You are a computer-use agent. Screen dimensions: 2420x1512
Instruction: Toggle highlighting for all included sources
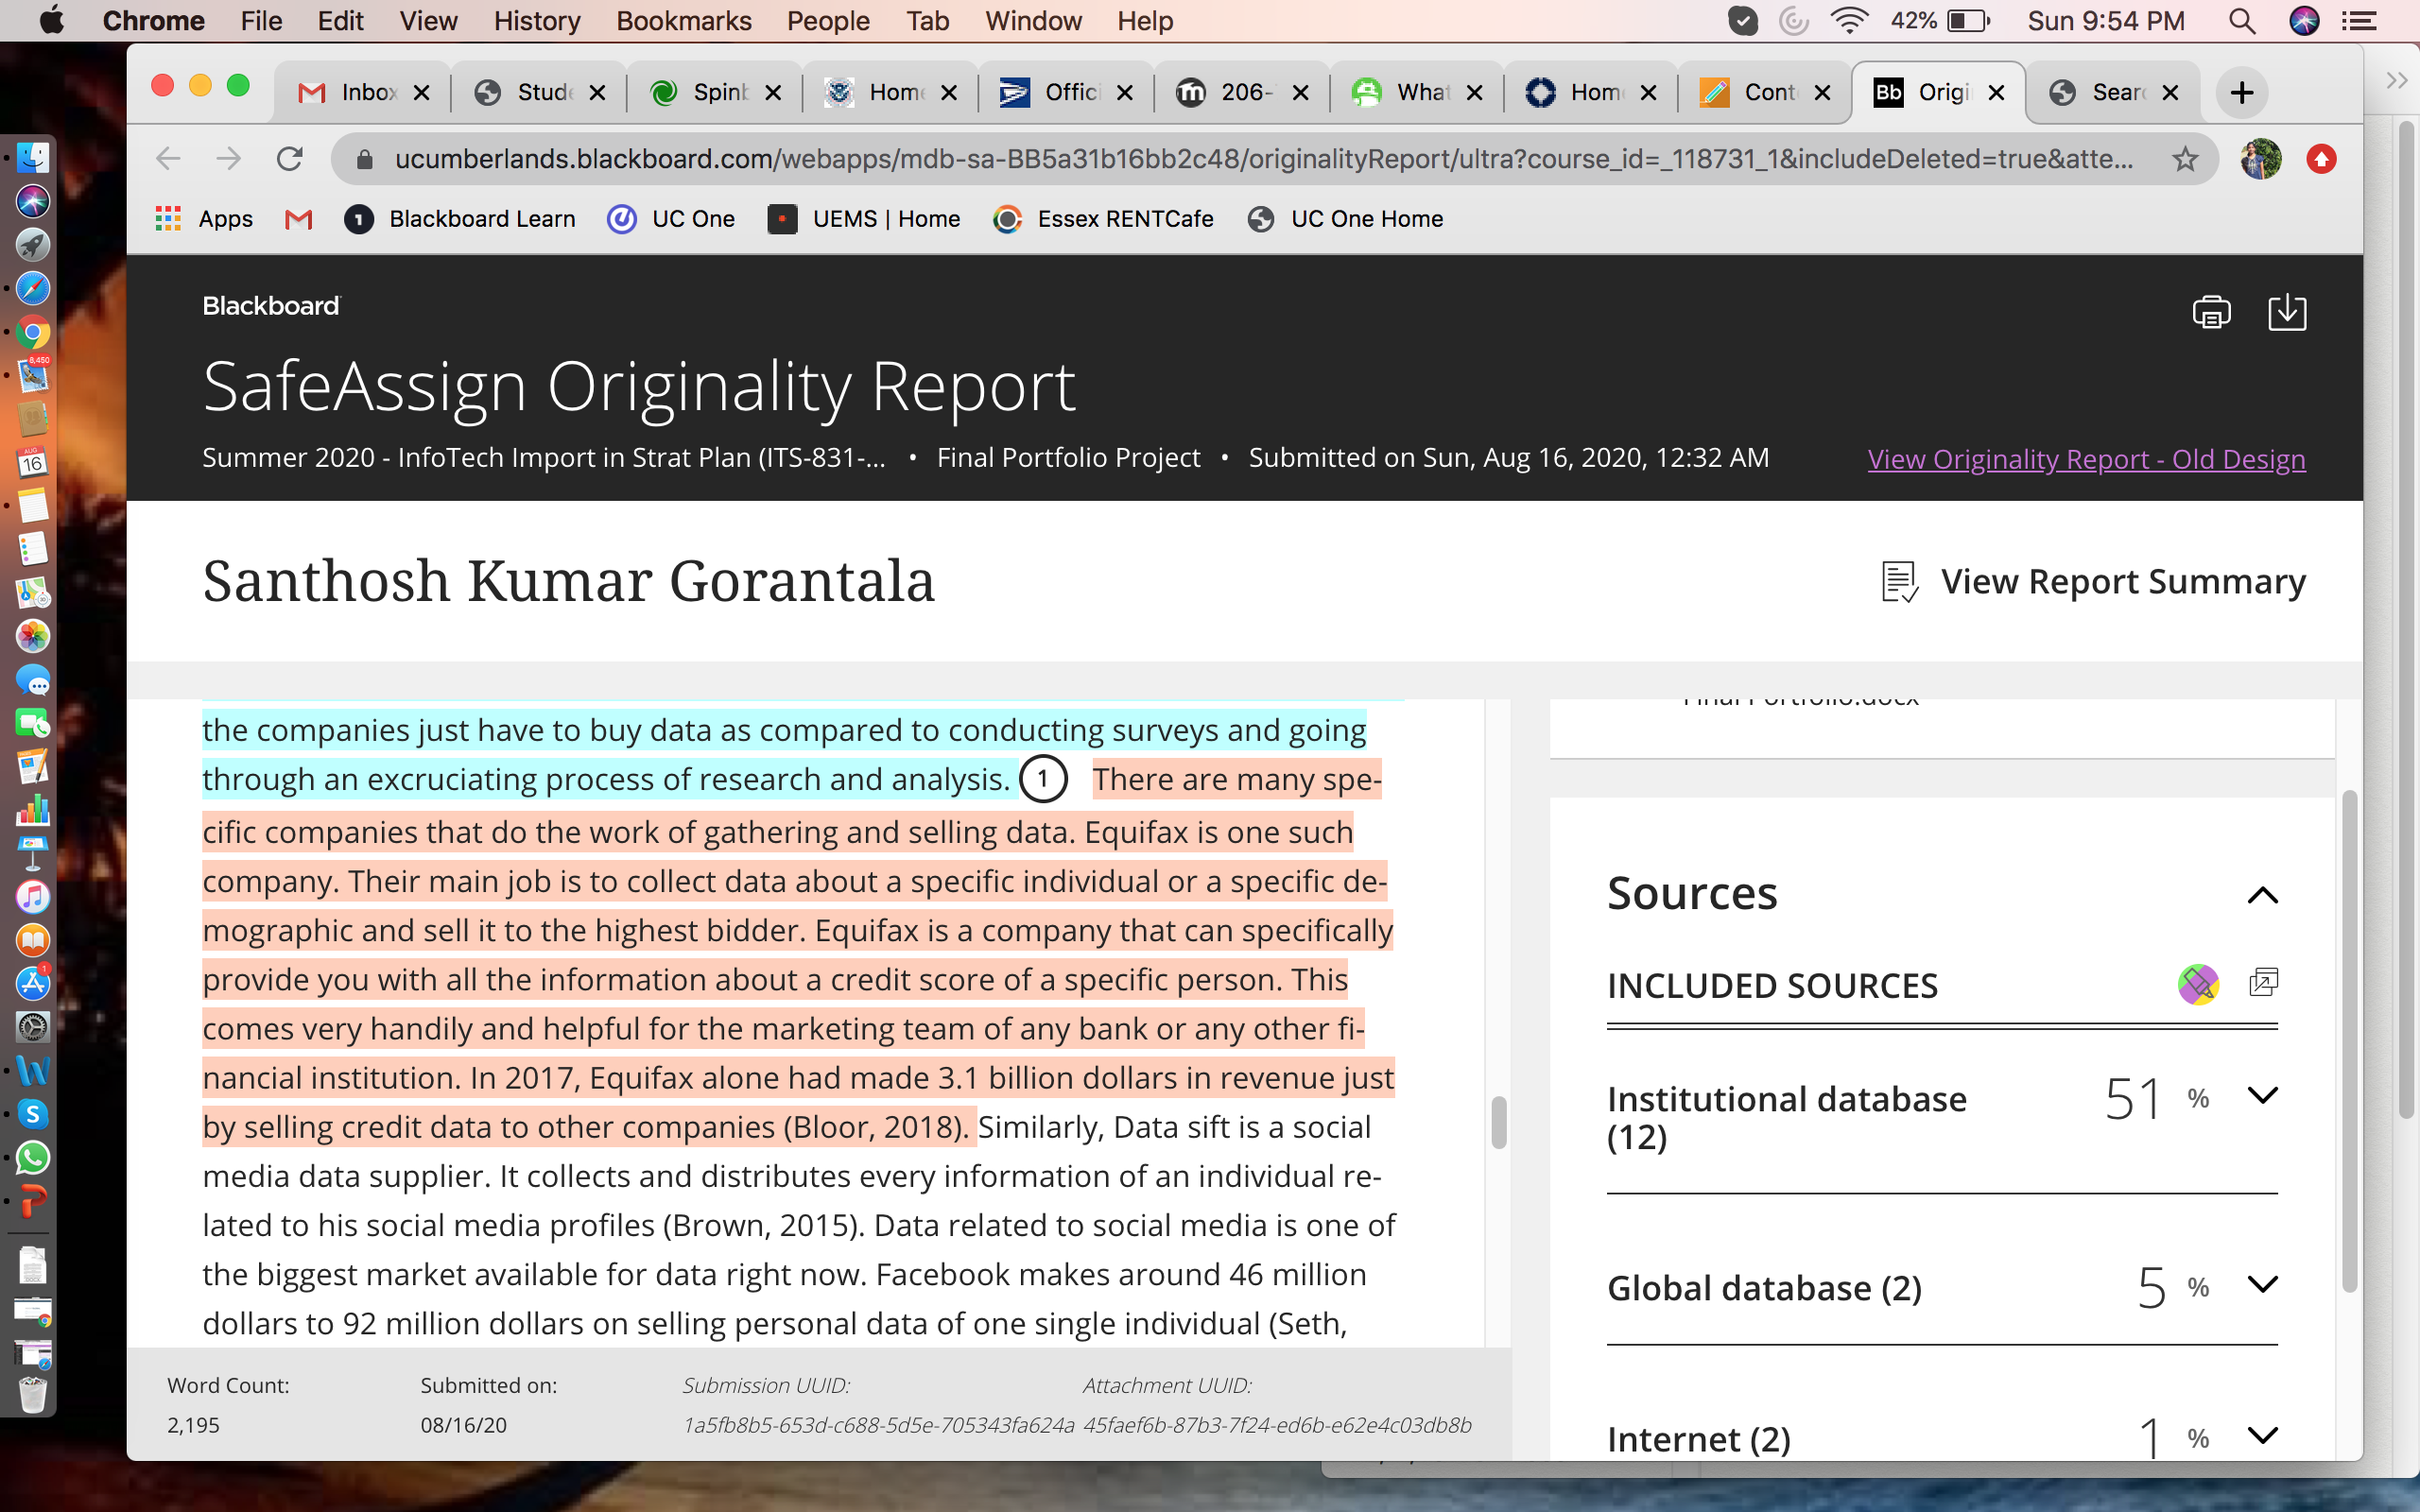click(x=2198, y=984)
